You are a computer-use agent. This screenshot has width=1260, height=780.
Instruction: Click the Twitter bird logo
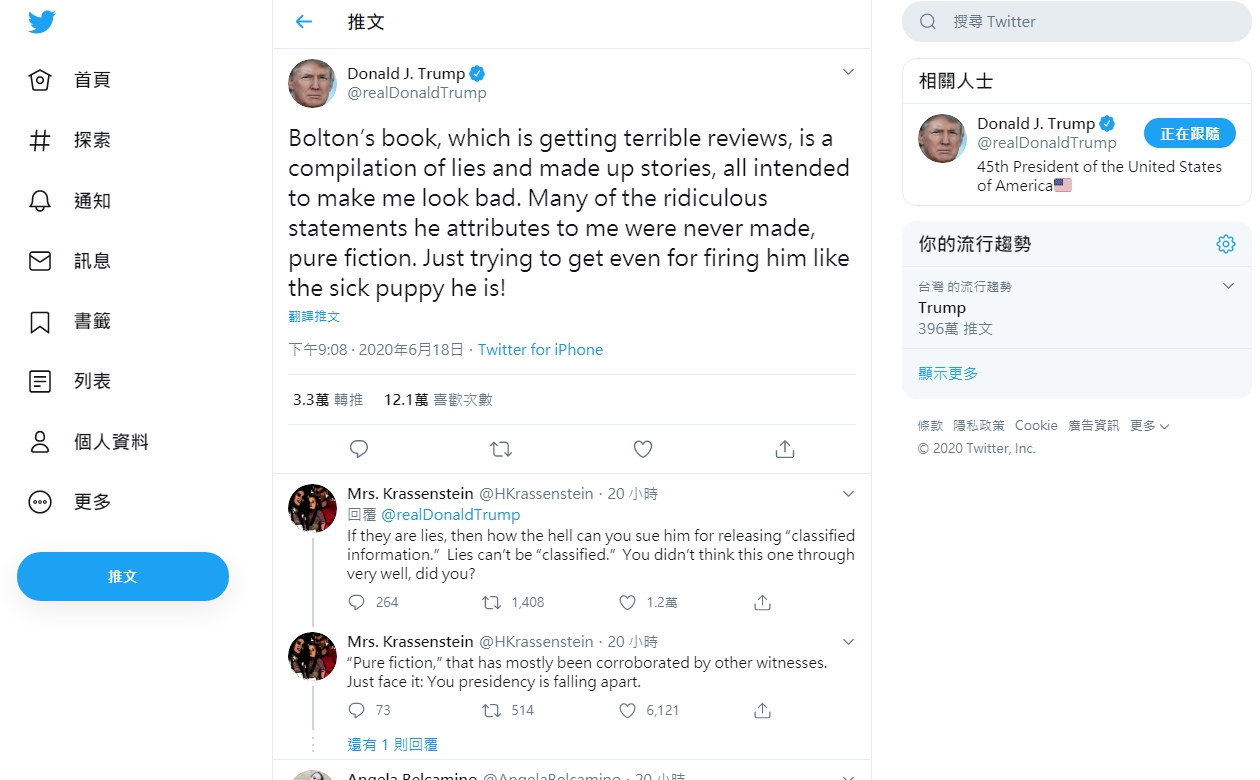click(x=41, y=22)
